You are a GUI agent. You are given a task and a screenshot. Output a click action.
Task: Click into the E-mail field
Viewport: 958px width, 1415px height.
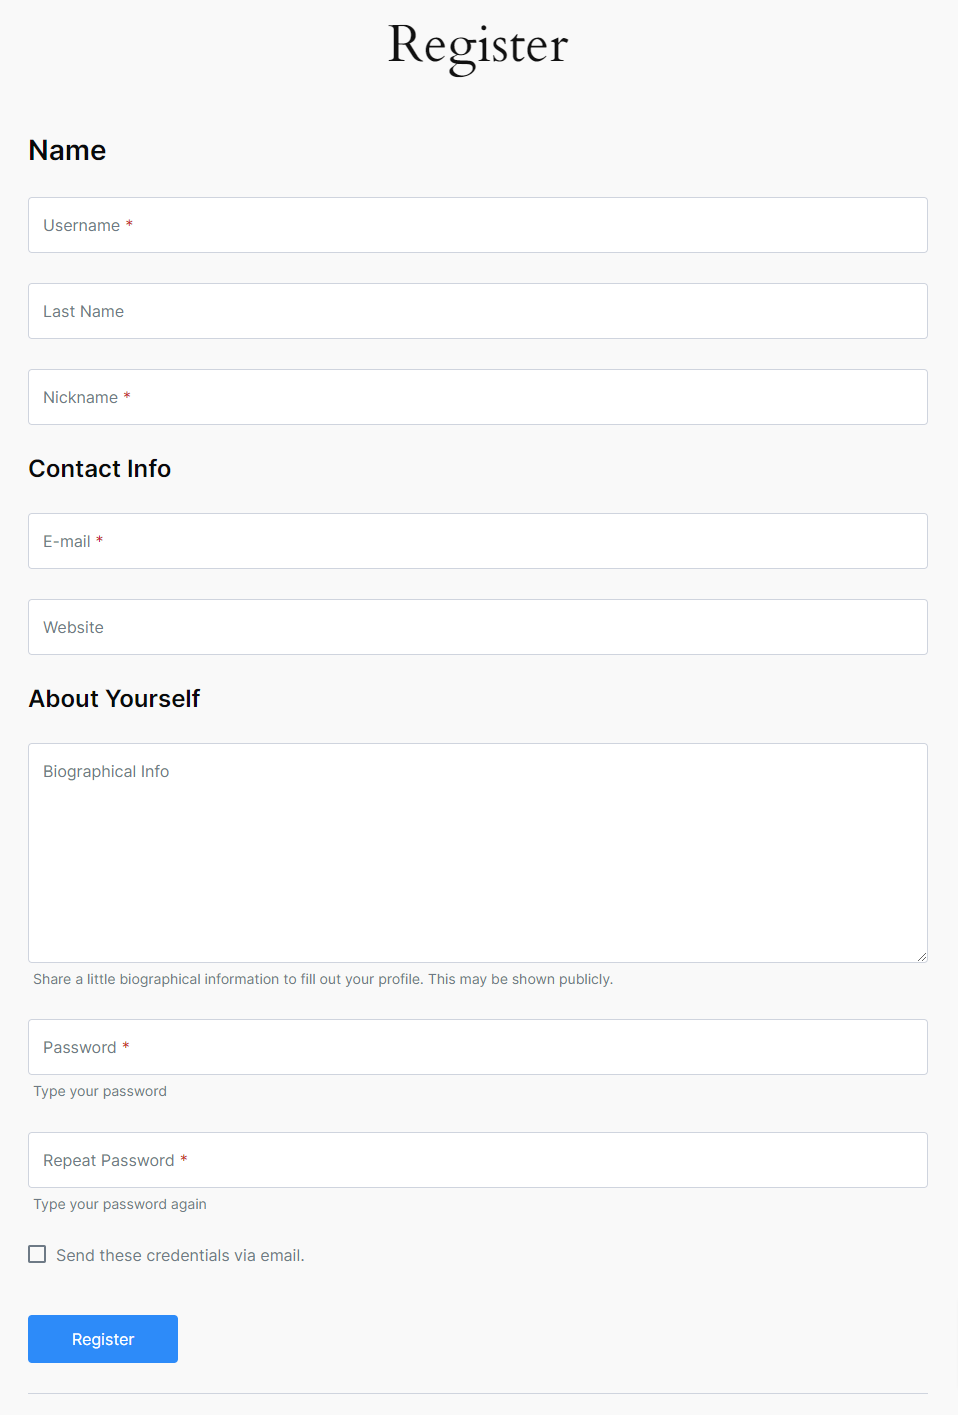pos(478,541)
